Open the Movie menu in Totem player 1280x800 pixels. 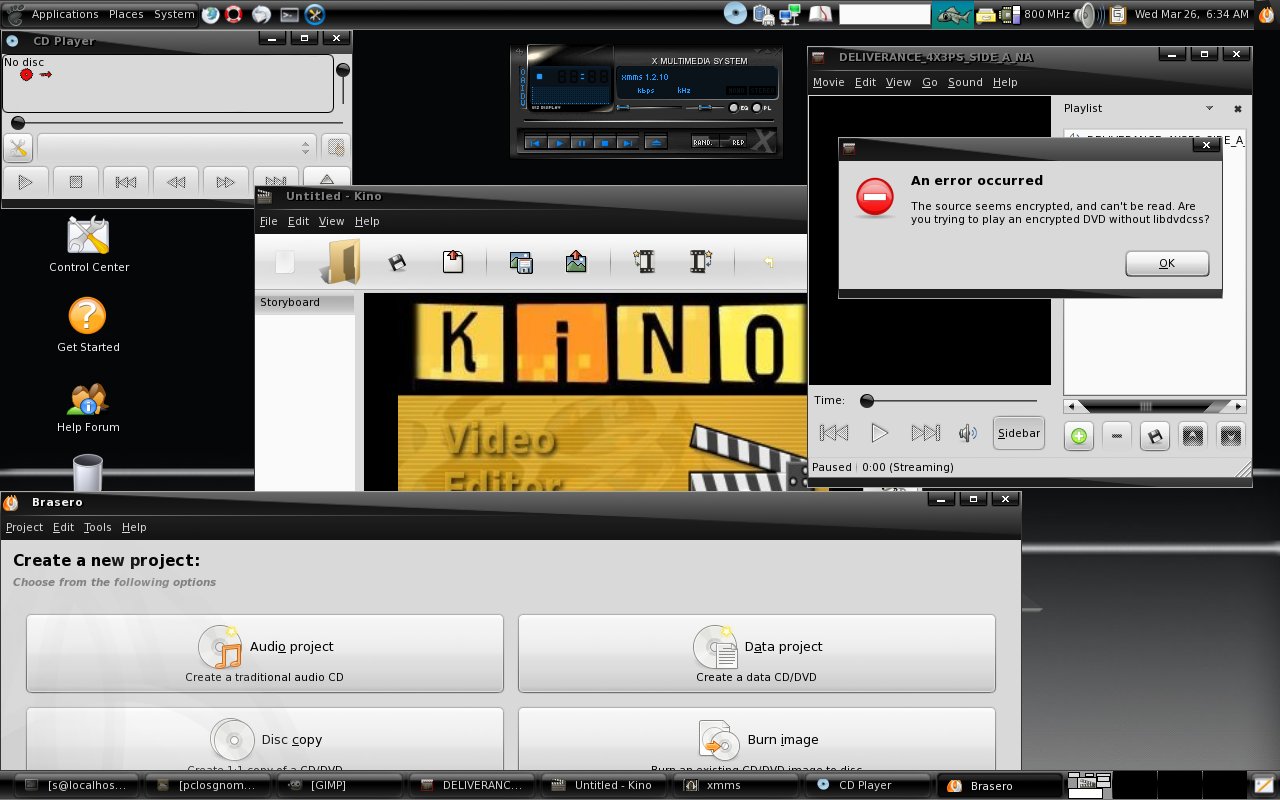point(828,82)
